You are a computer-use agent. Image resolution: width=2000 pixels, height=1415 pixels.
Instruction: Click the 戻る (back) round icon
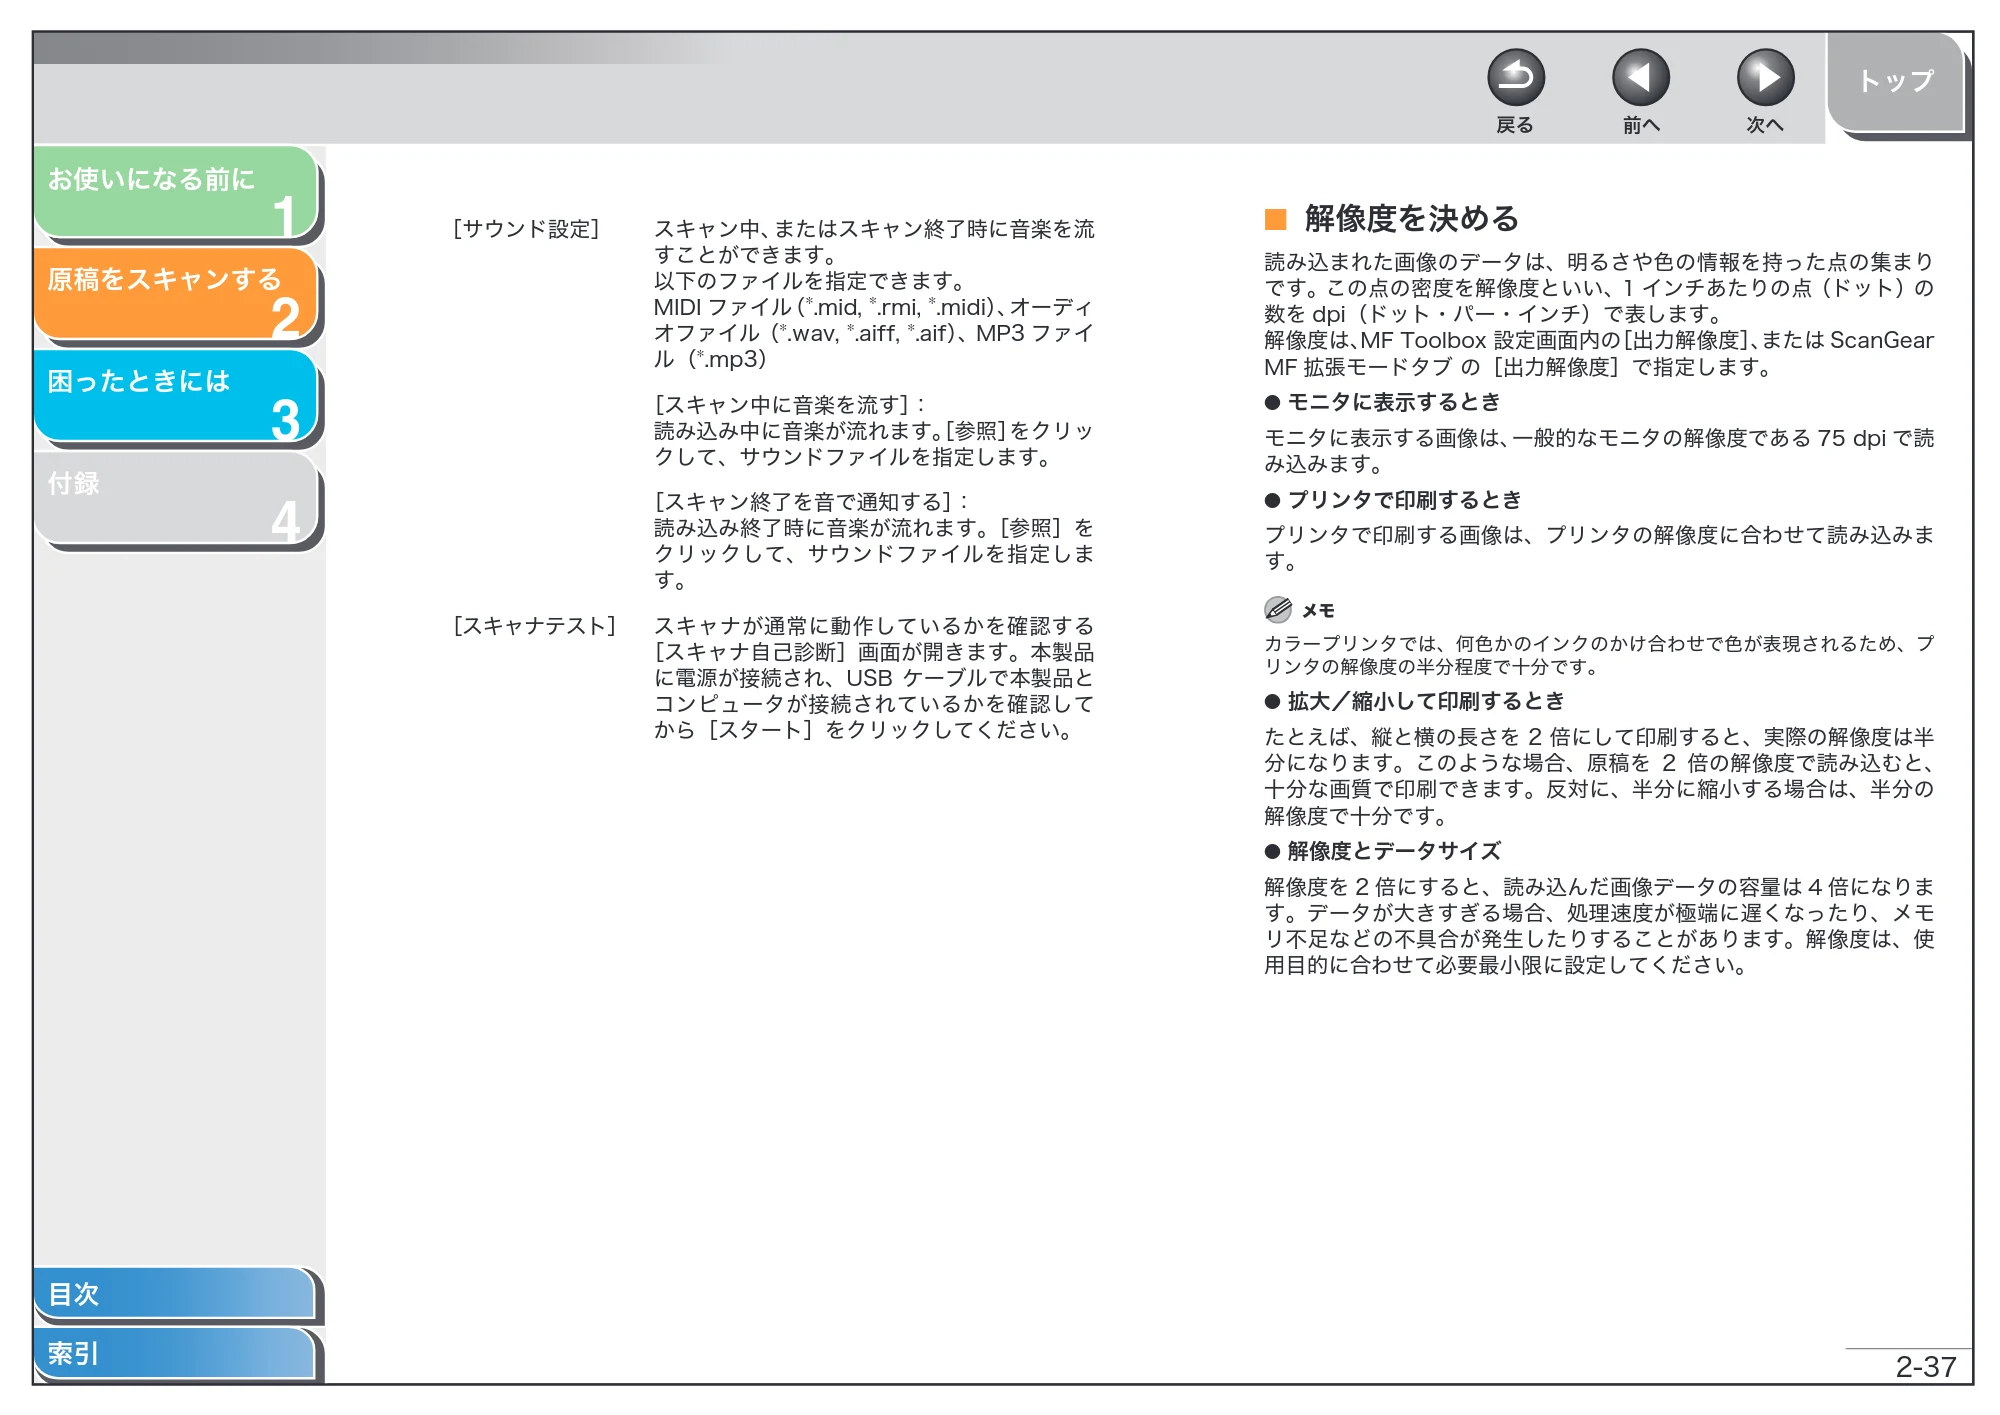[x=1515, y=78]
